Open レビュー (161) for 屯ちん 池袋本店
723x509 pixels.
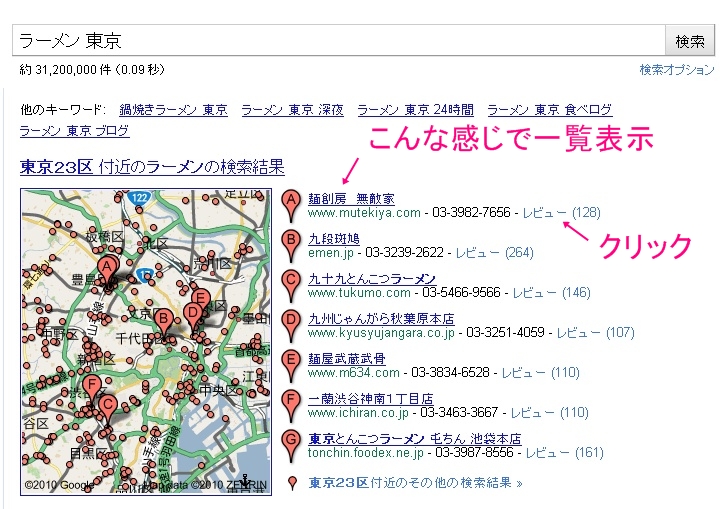click(x=564, y=453)
